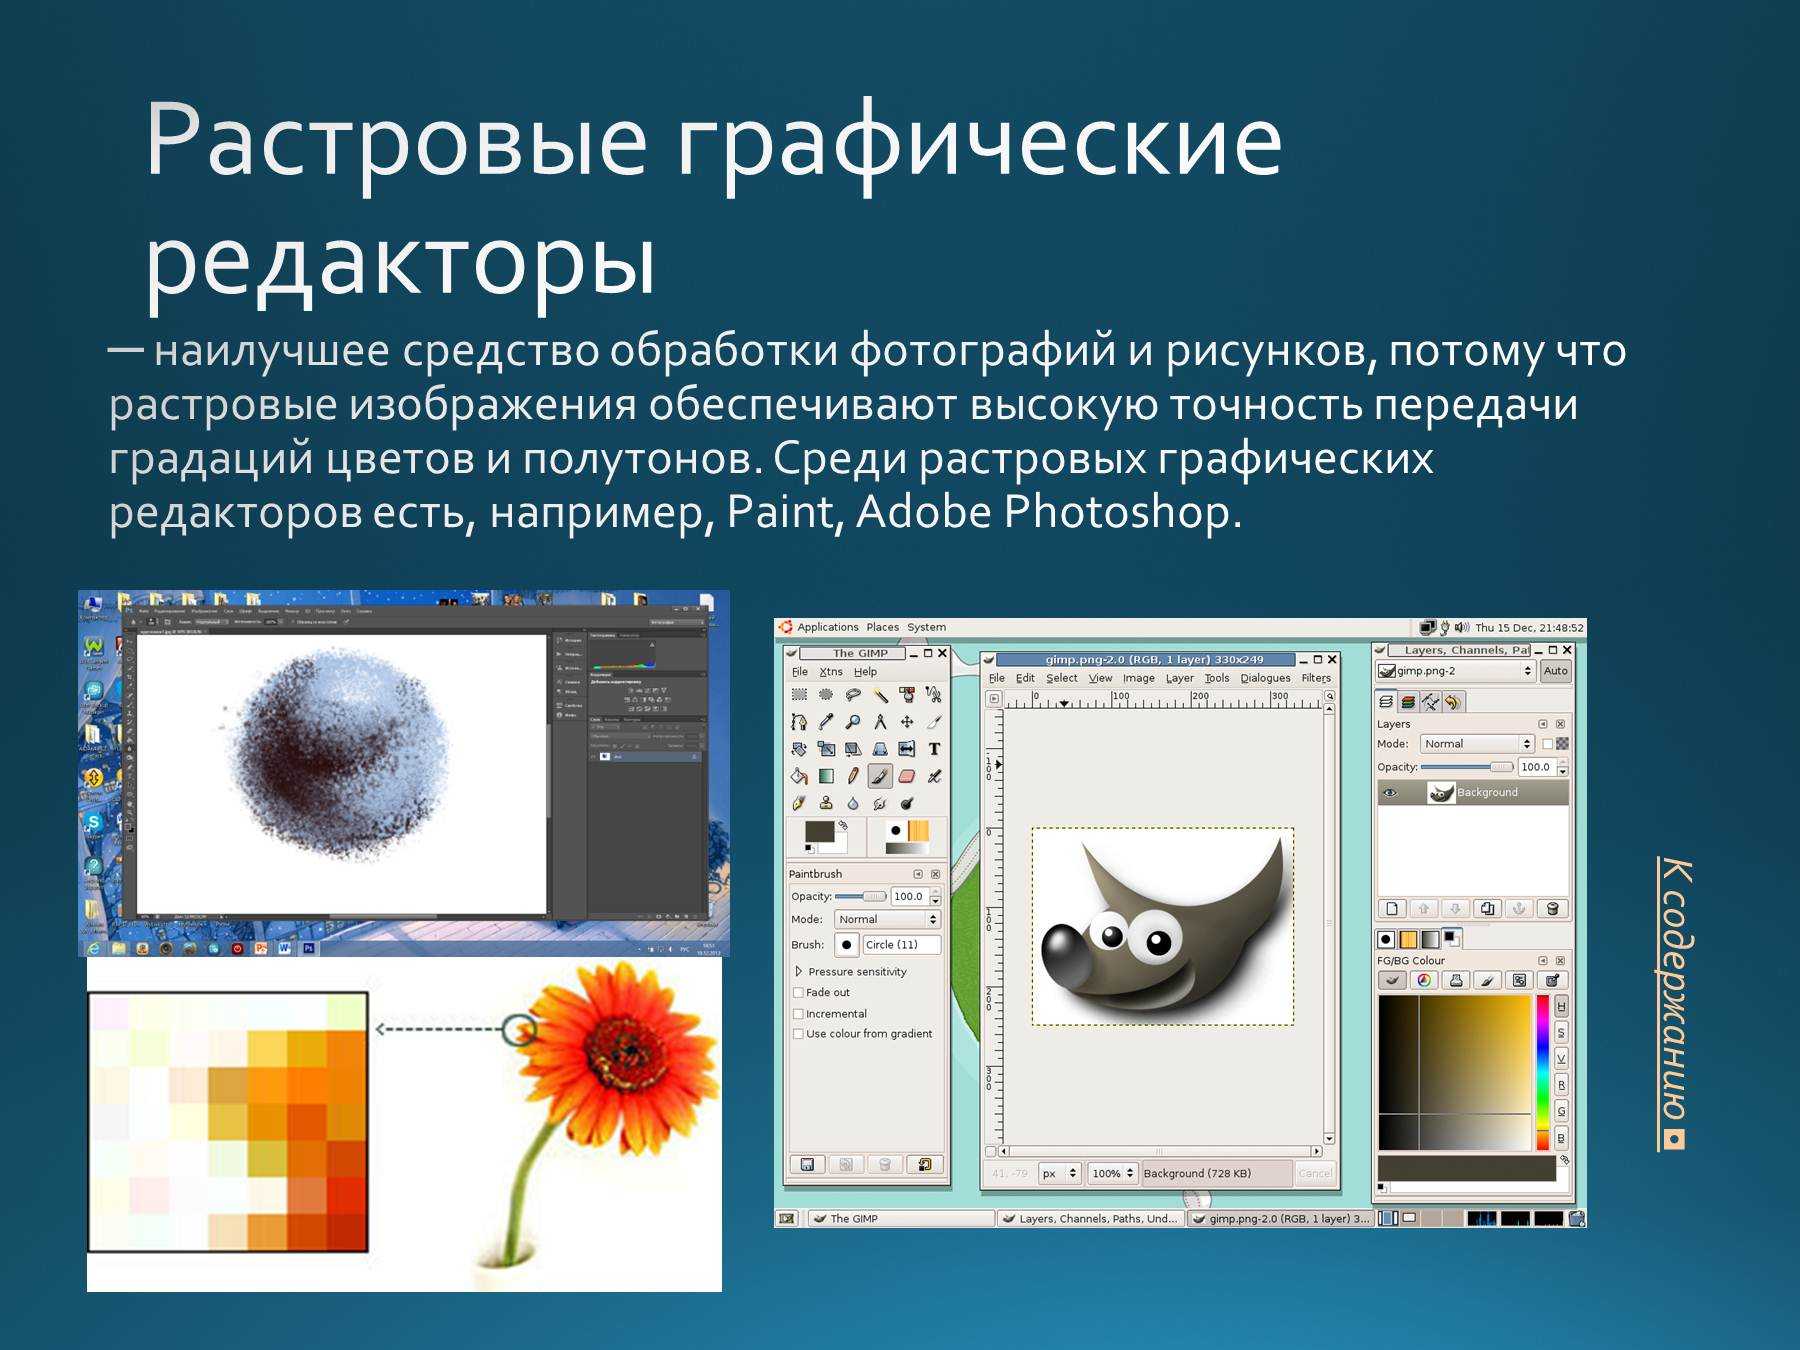Open the Layers Mode Normal dropdown
Image resolution: width=1800 pixels, height=1350 pixels.
pyautogui.click(x=1477, y=744)
